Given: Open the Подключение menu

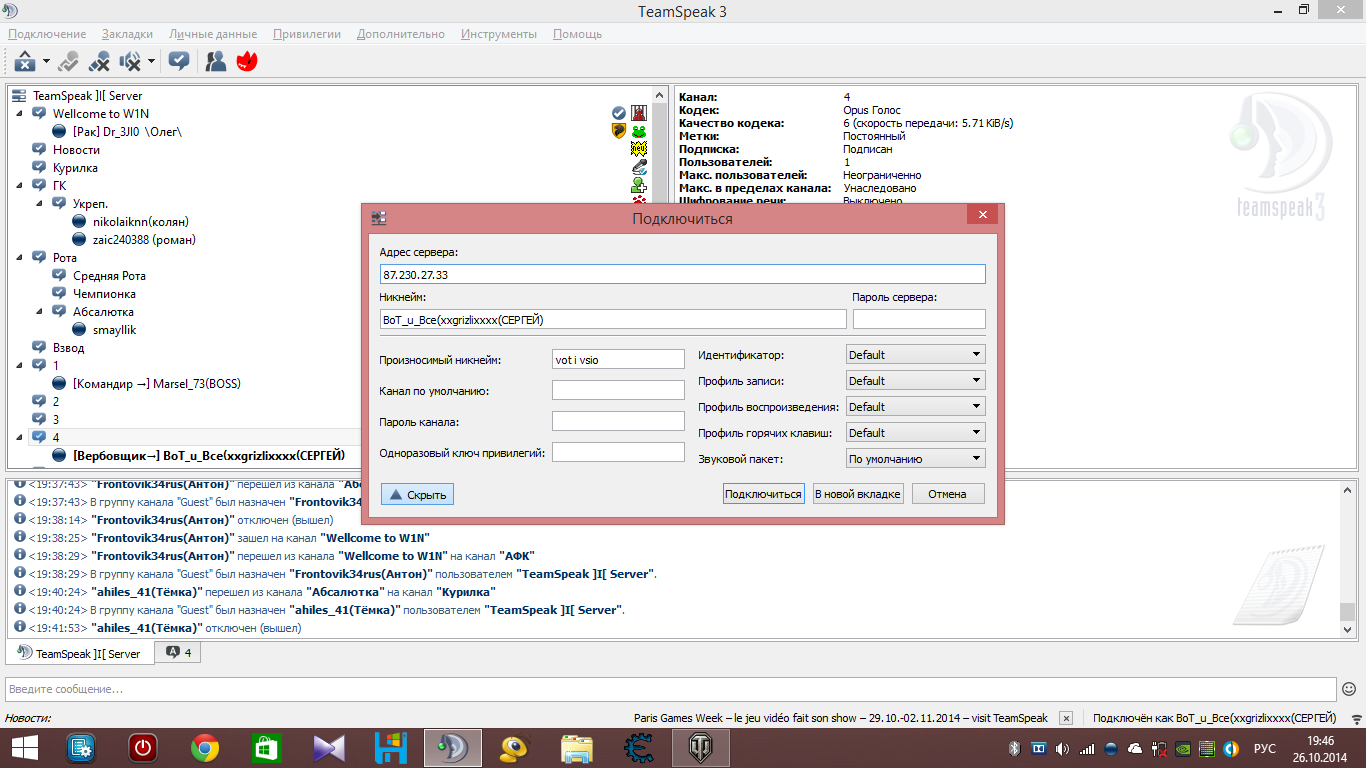Looking at the screenshot, I should click(47, 34).
